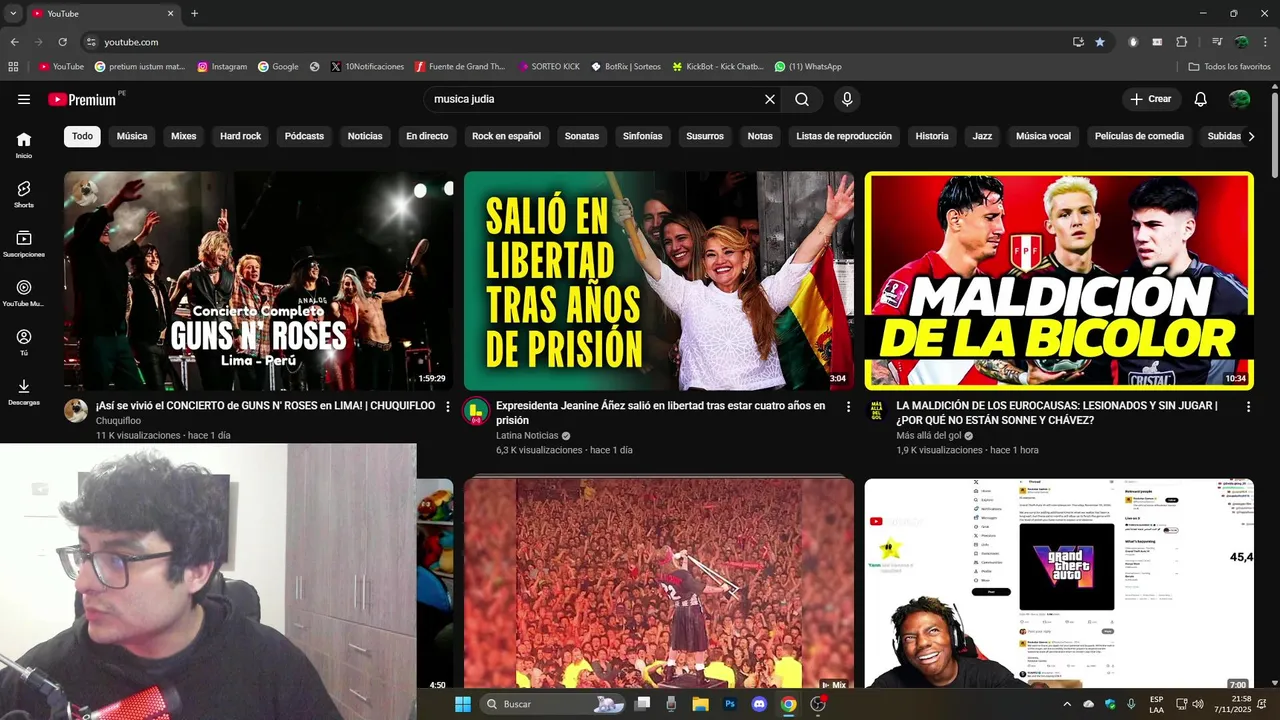
Task: Bookmark this page with the star icon
Action: coord(1100,42)
